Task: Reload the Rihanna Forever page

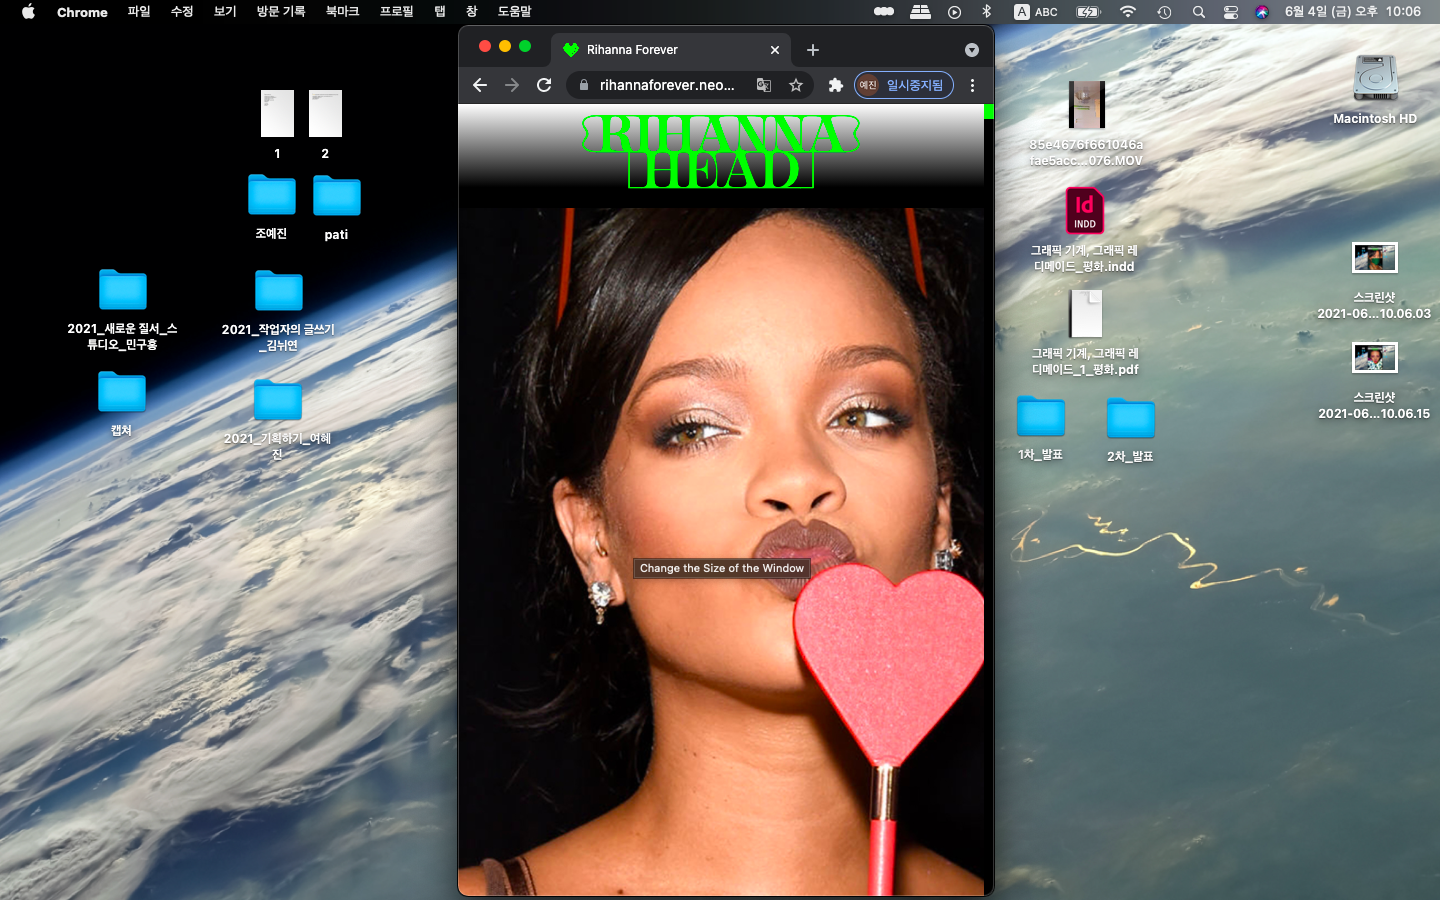Action: pos(544,85)
